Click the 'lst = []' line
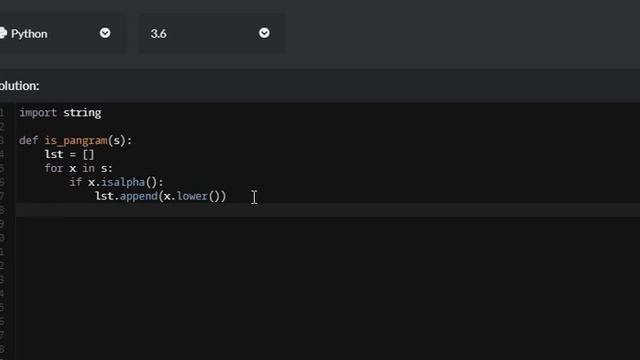 69,155
